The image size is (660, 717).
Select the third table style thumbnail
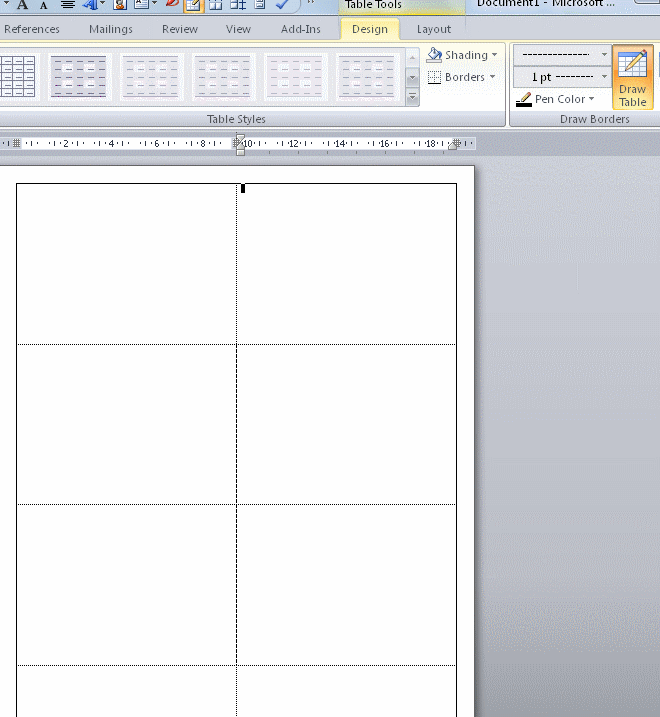point(151,77)
